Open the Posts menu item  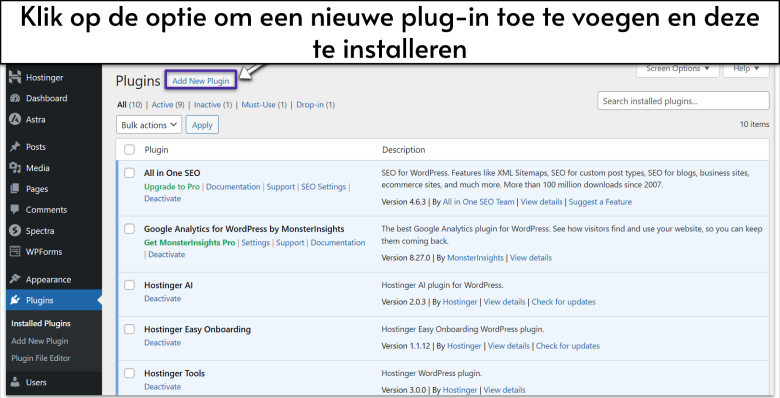click(x=36, y=147)
